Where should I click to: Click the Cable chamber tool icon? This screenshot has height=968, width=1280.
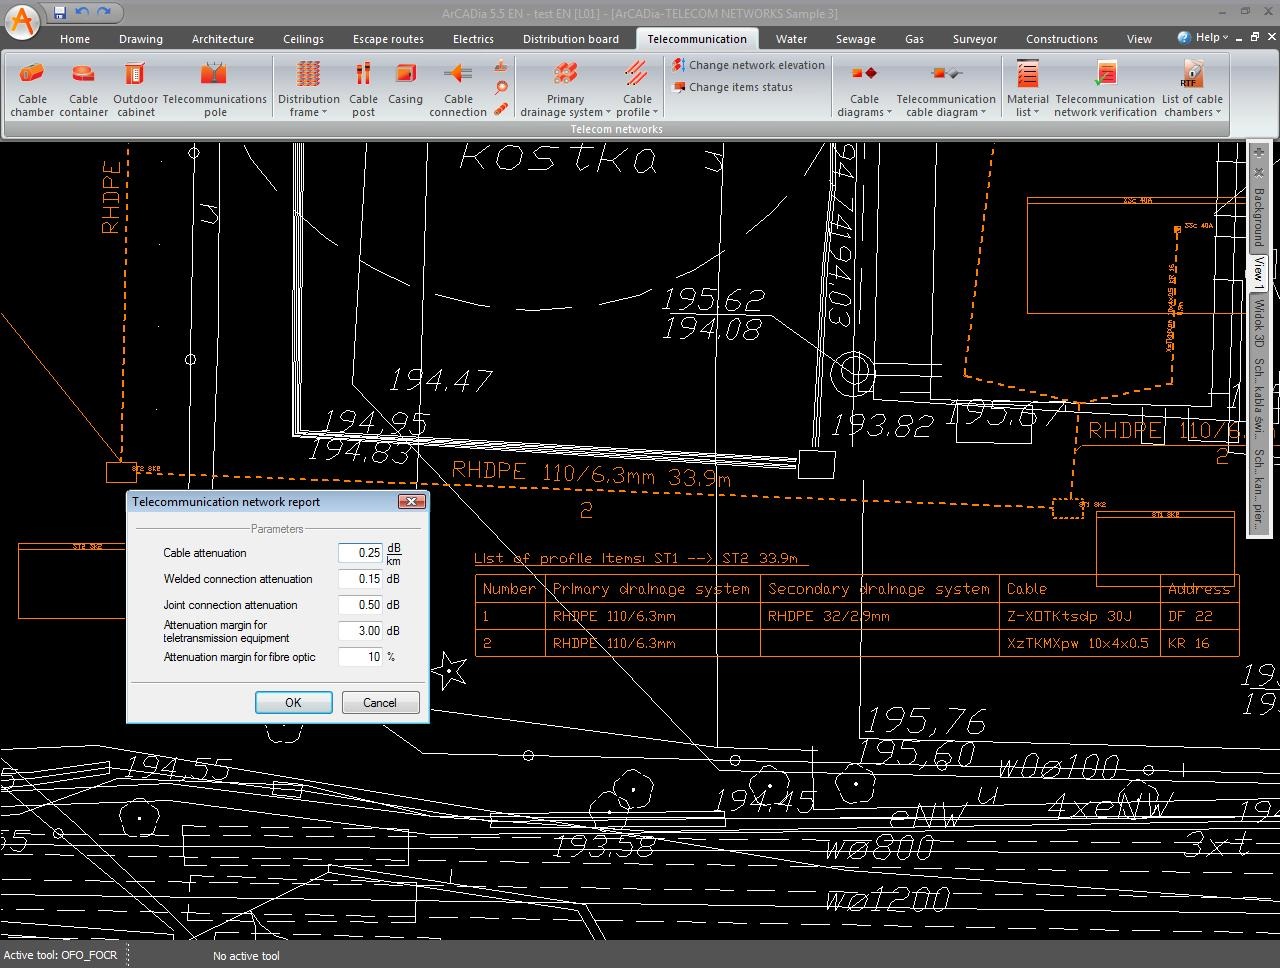[32, 75]
